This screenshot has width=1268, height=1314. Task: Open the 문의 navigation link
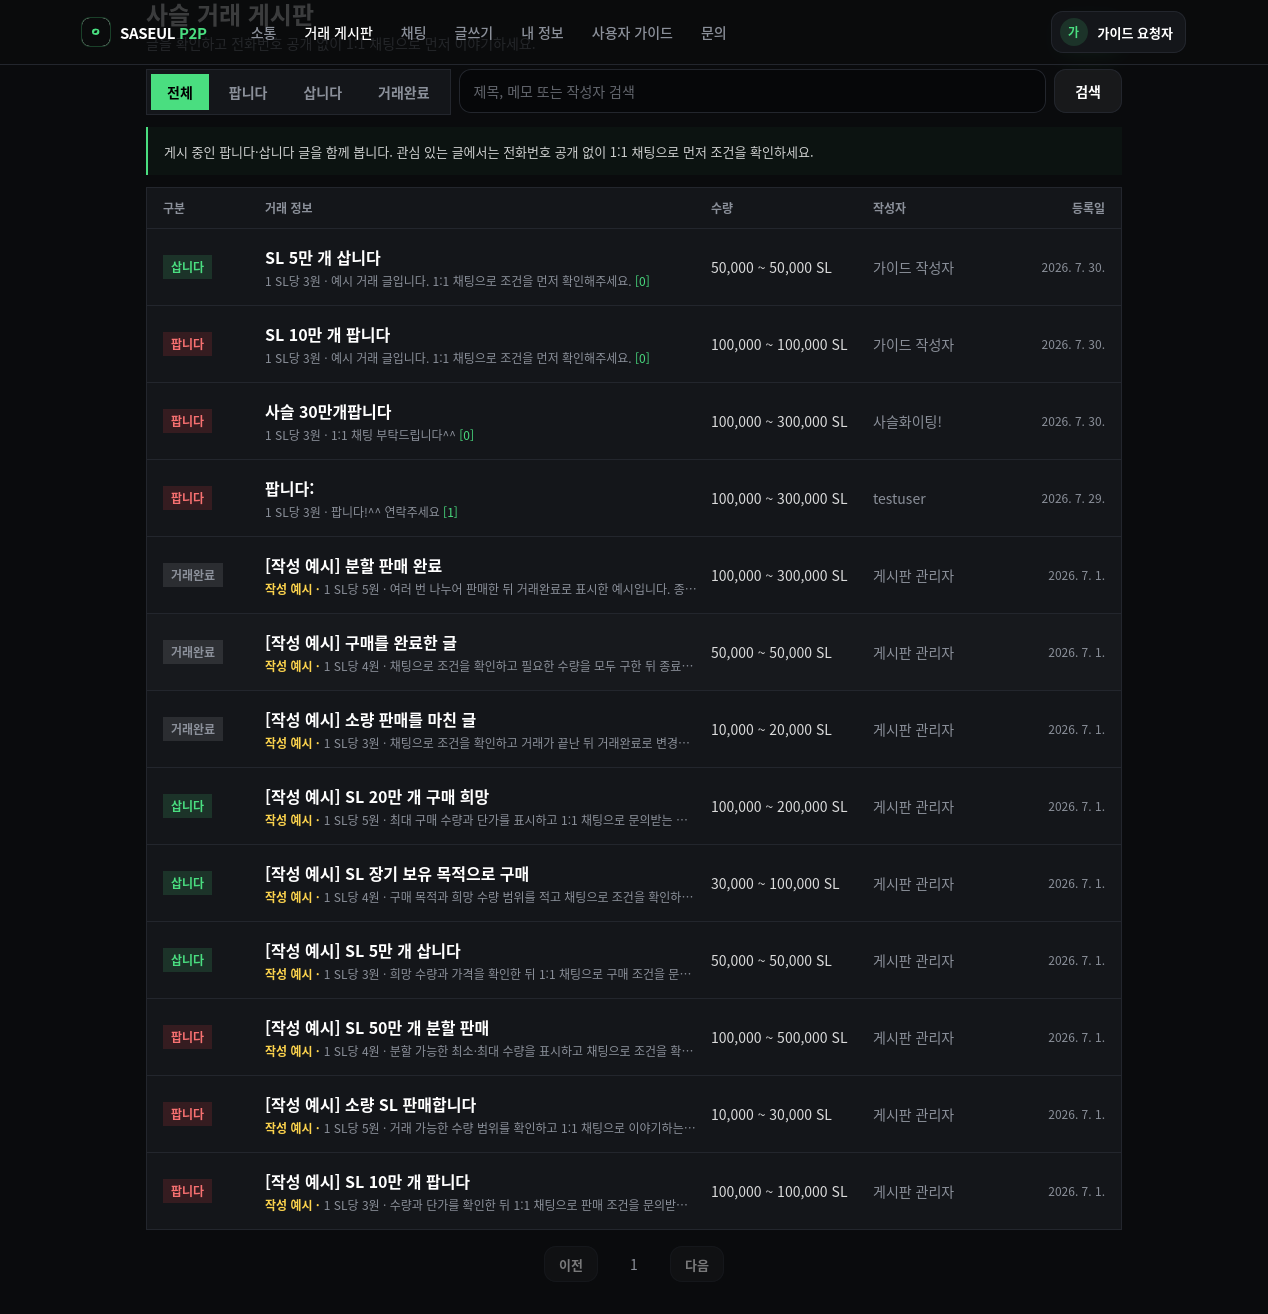714,33
